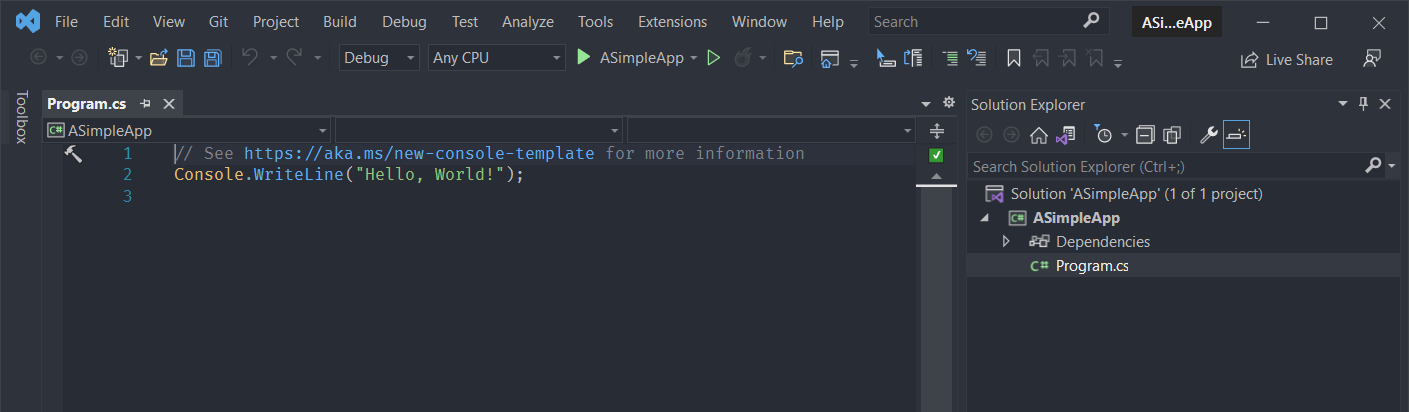Viewport: 1409px width, 412px height.
Task: Click the Save All toolbar icon
Action: pos(212,58)
